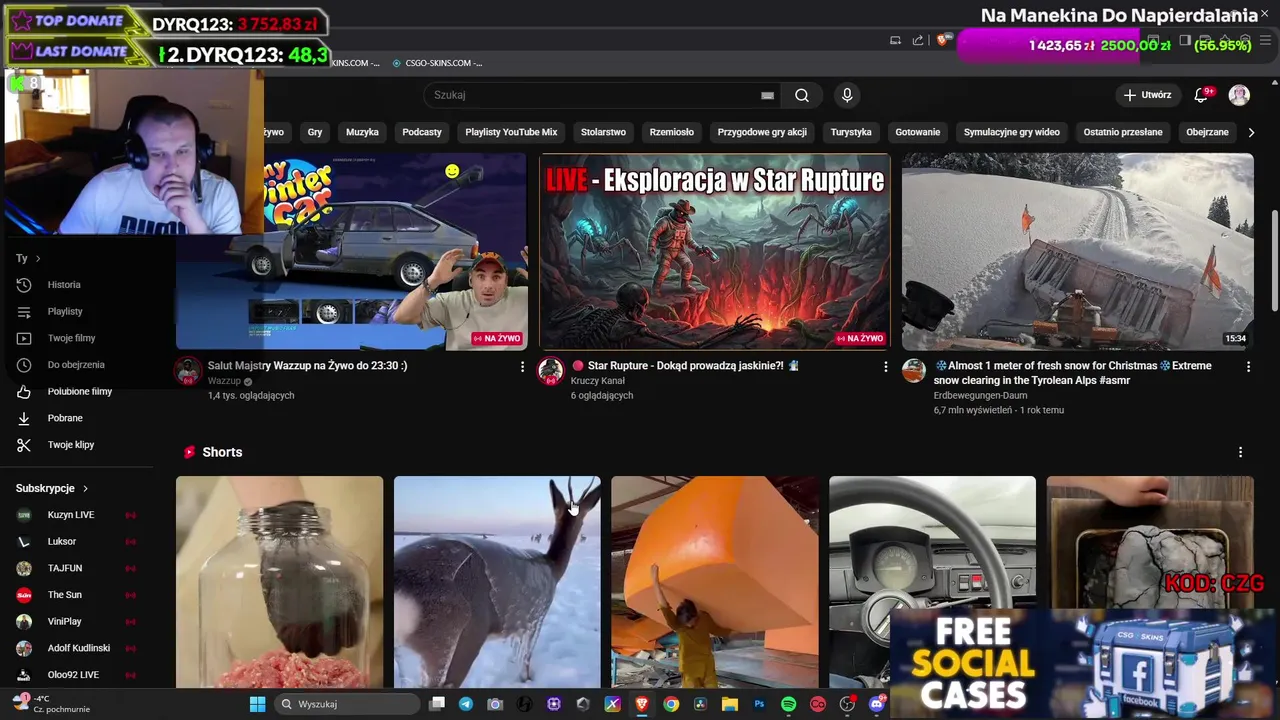Open the deer in snow Shorts thumbnail
Image resolution: width=1280 pixels, height=720 pixels.
coord(497,582)
